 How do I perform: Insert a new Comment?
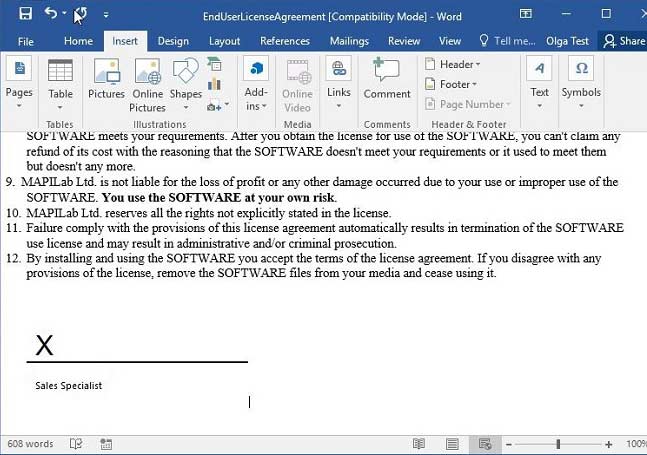[x=387, y=79]
